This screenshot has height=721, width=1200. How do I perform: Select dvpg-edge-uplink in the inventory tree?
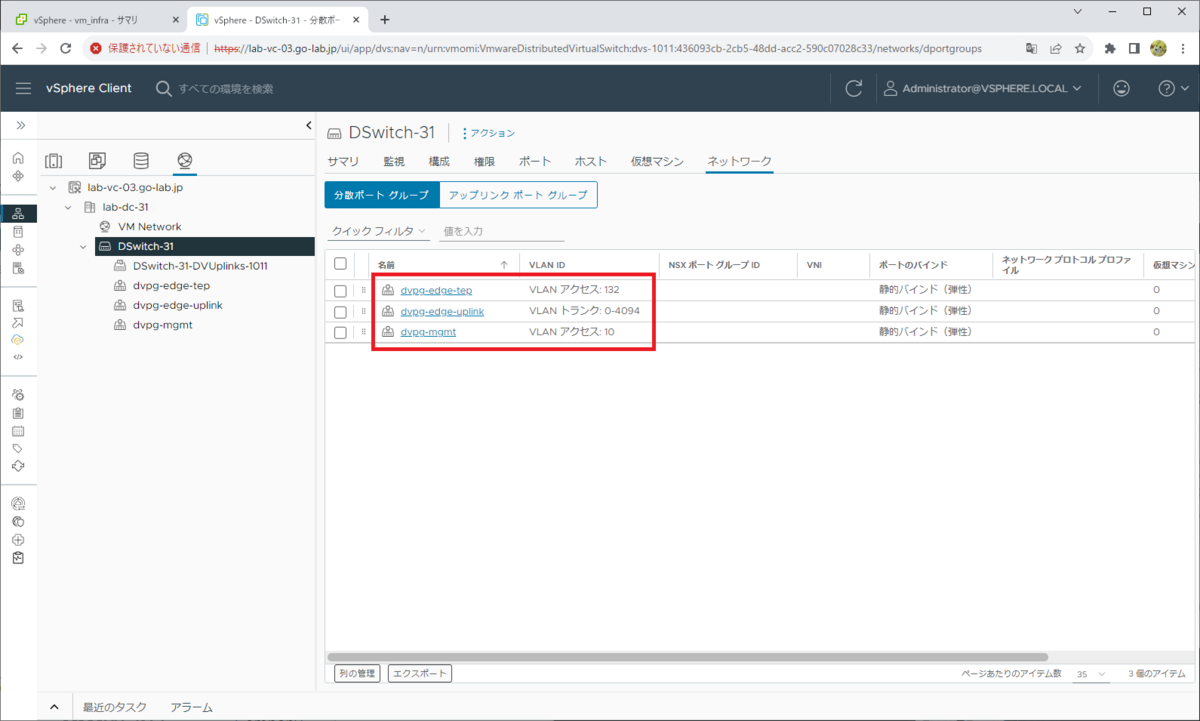click(177, 305)
